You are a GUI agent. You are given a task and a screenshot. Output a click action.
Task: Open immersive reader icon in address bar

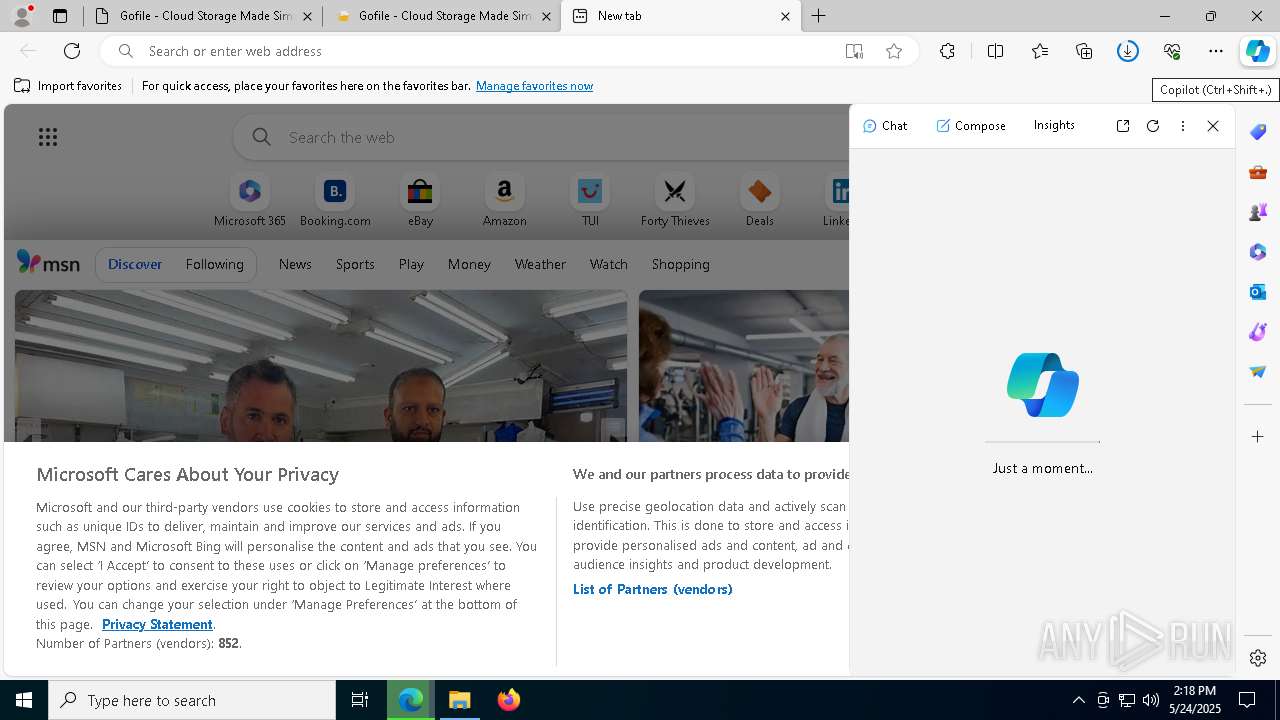[x=854, y=51]
